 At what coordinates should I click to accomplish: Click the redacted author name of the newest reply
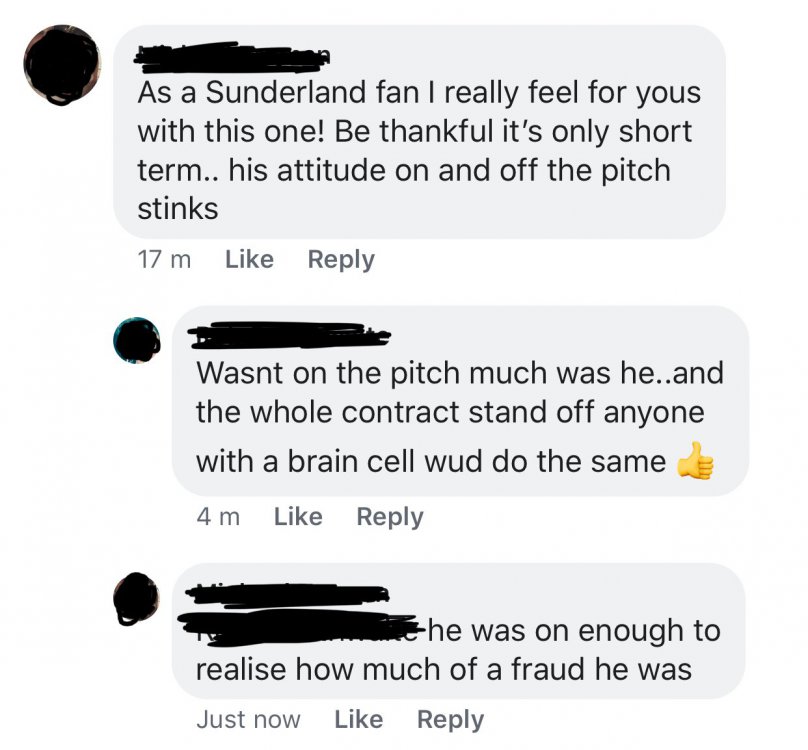pyautogui.click(x=290, y=593)
